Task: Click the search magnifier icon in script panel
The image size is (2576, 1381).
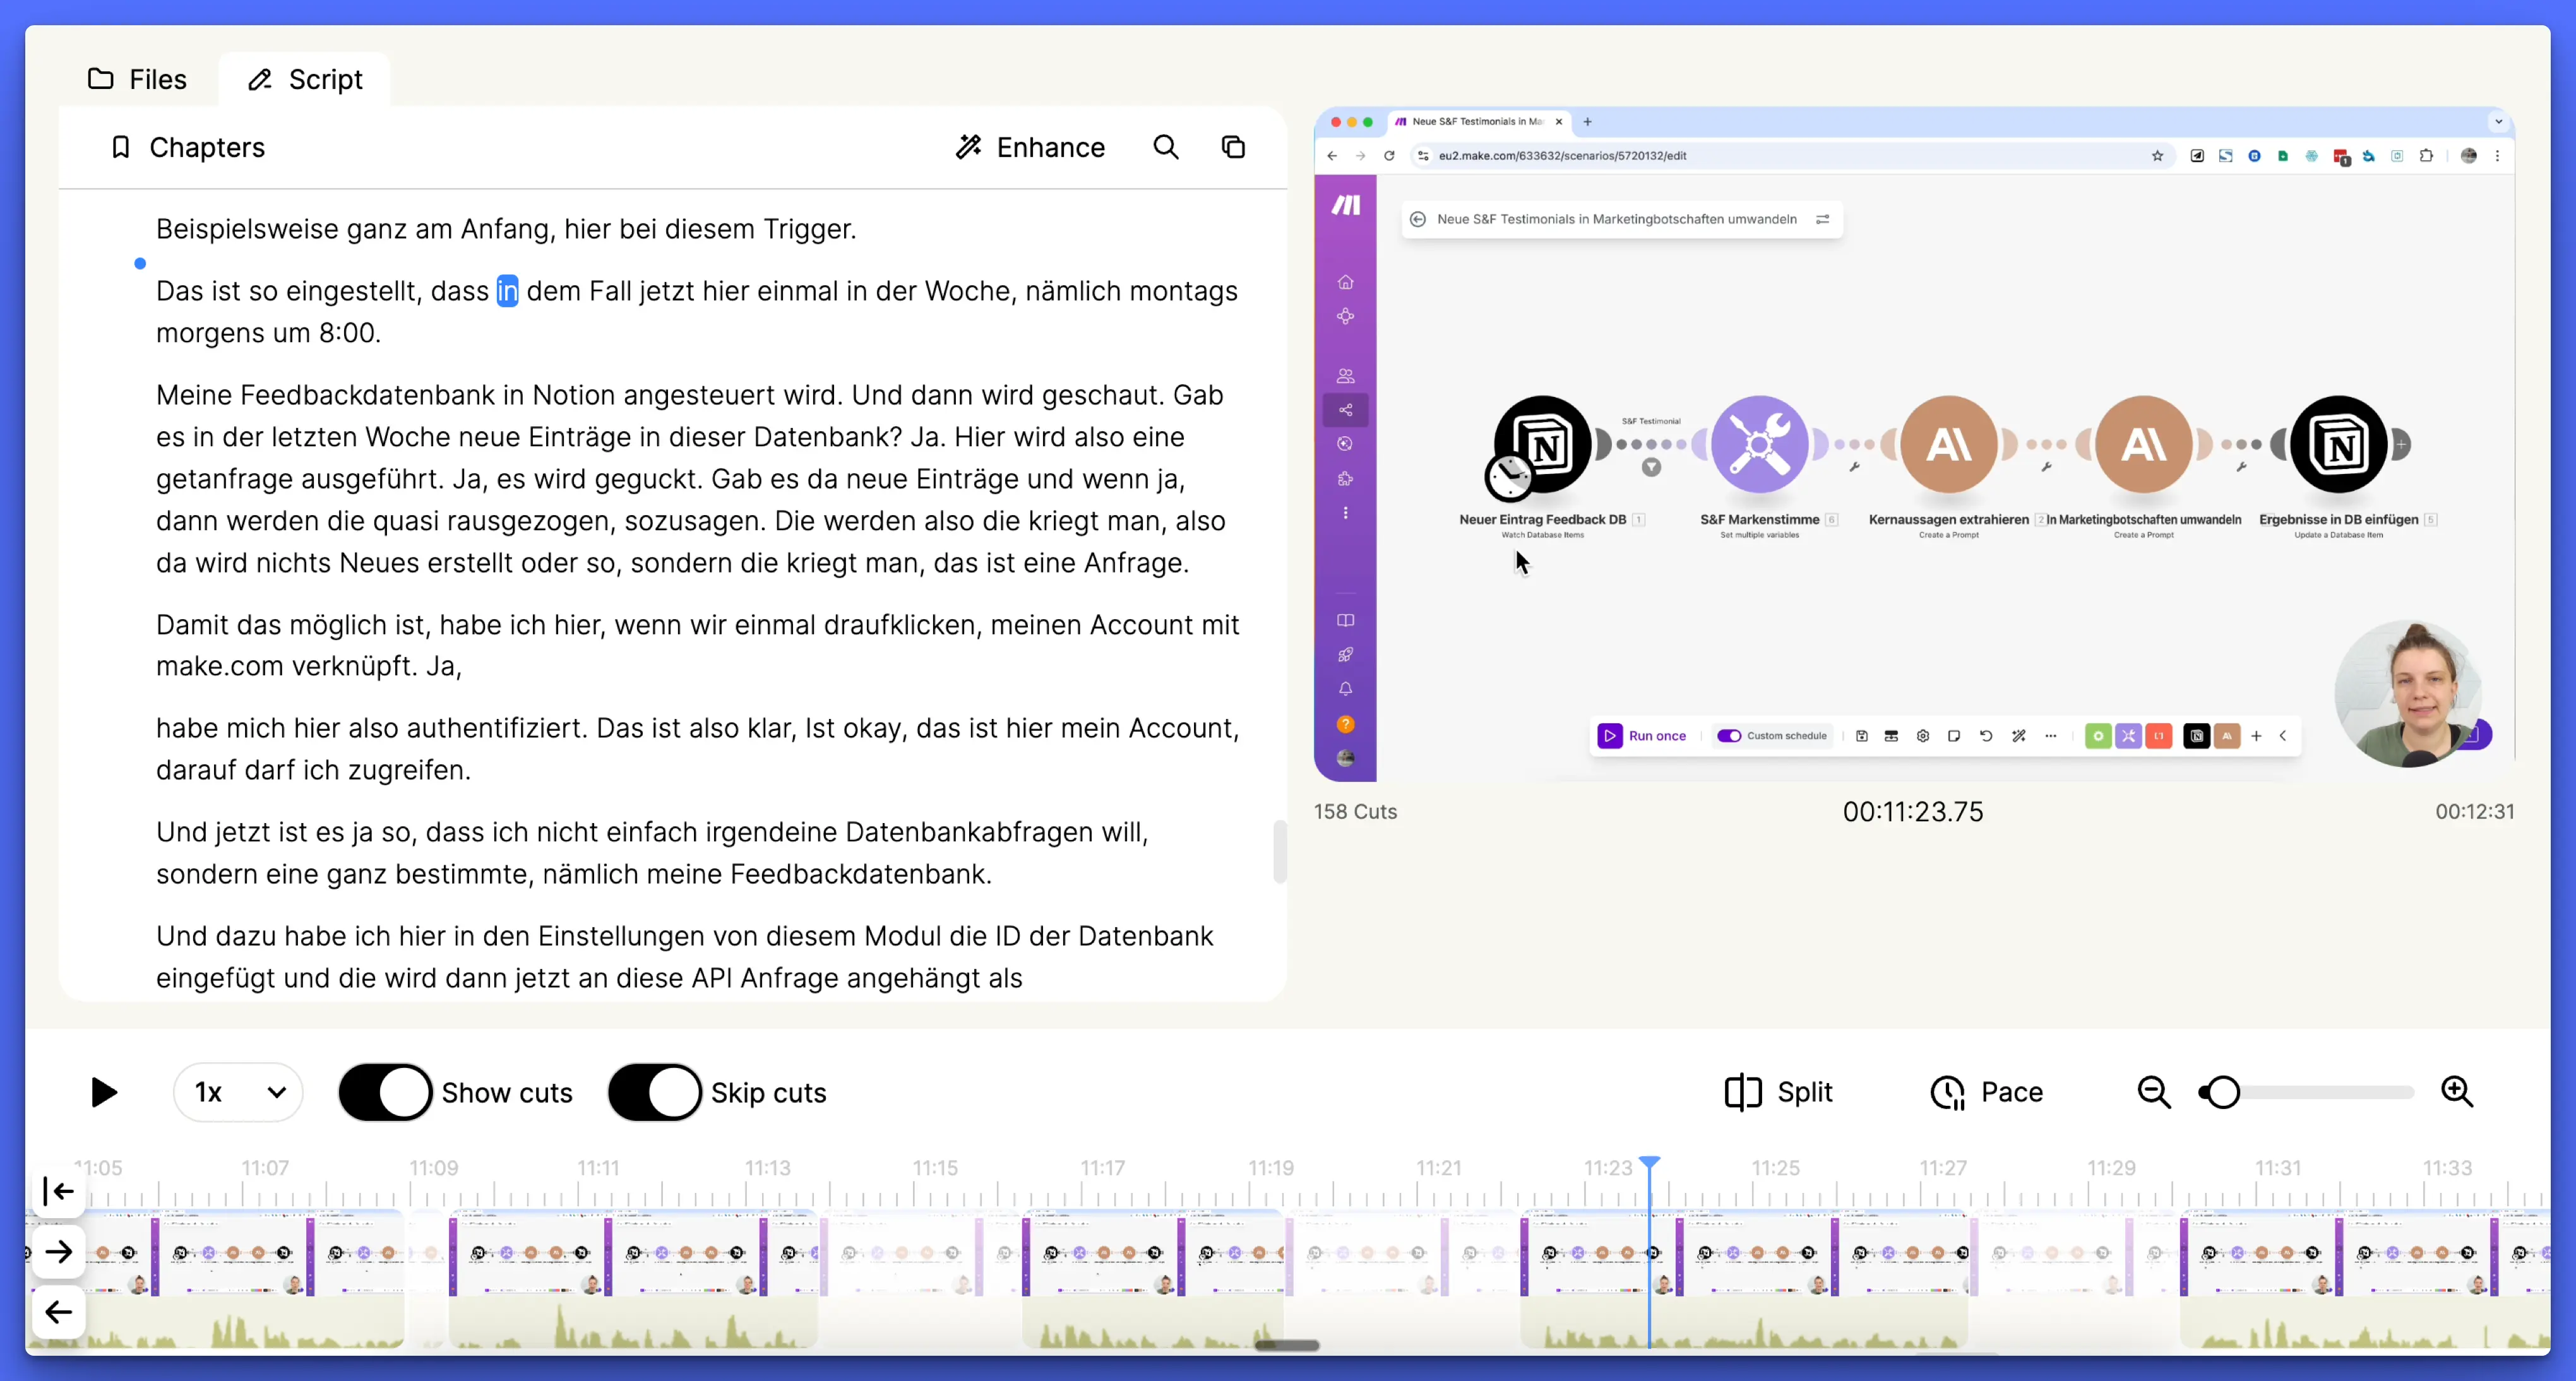Action: click(1166, 147)
